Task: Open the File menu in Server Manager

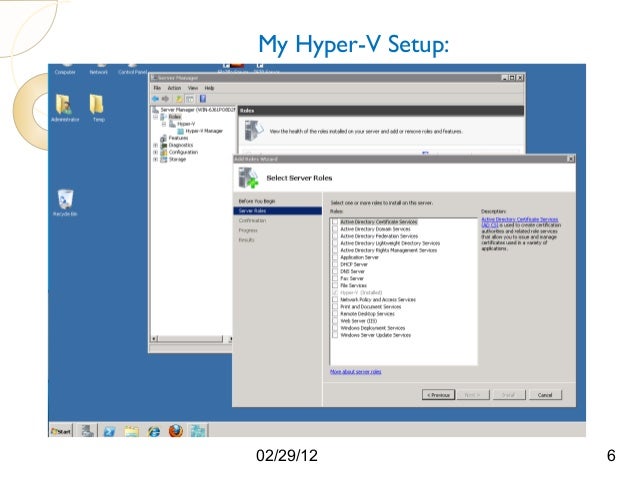Action: [157, 88]
